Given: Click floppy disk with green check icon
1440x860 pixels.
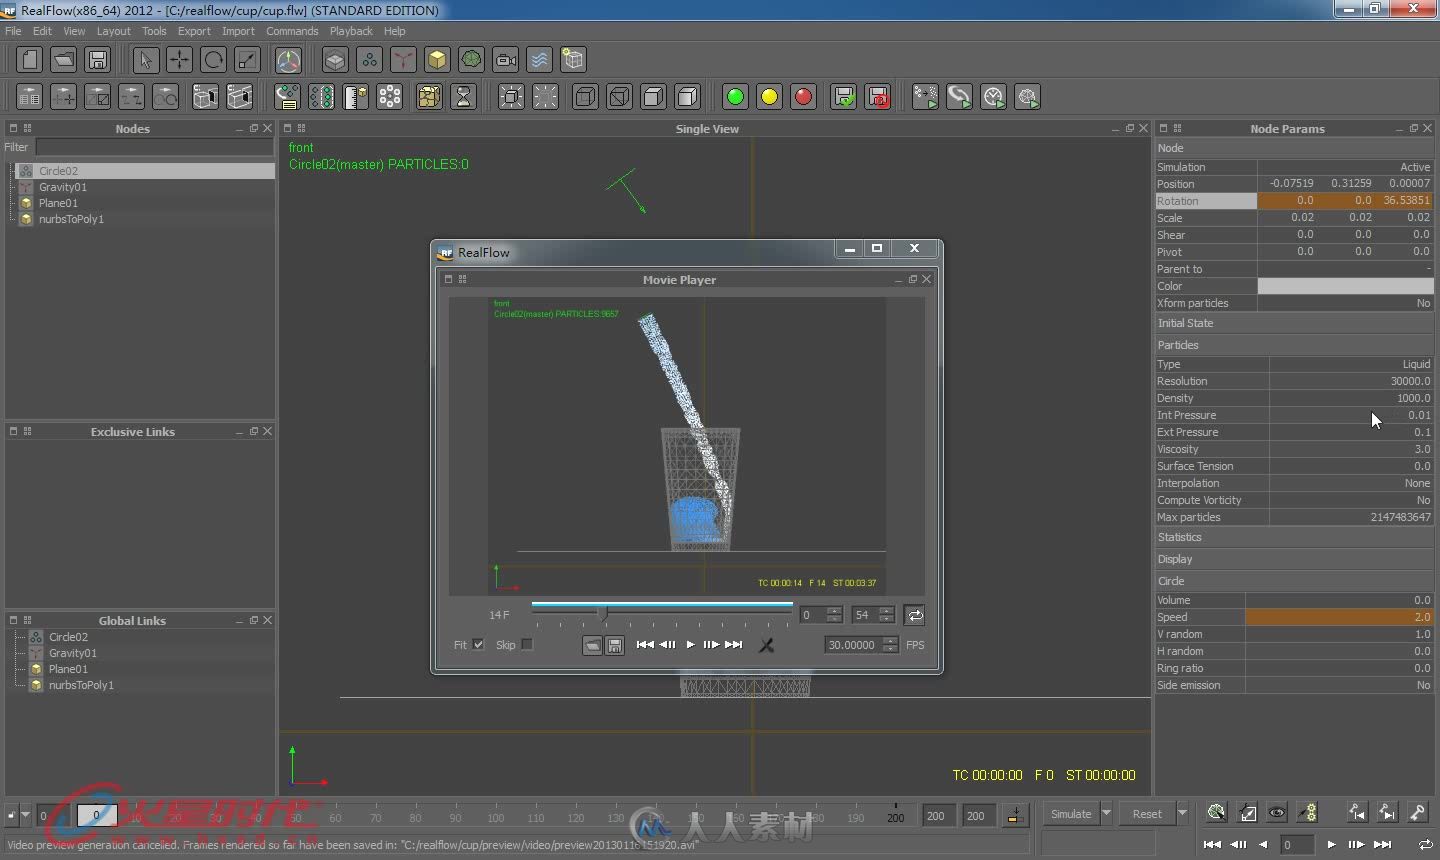Looking at the screenshot, I should tap(844, 97).
